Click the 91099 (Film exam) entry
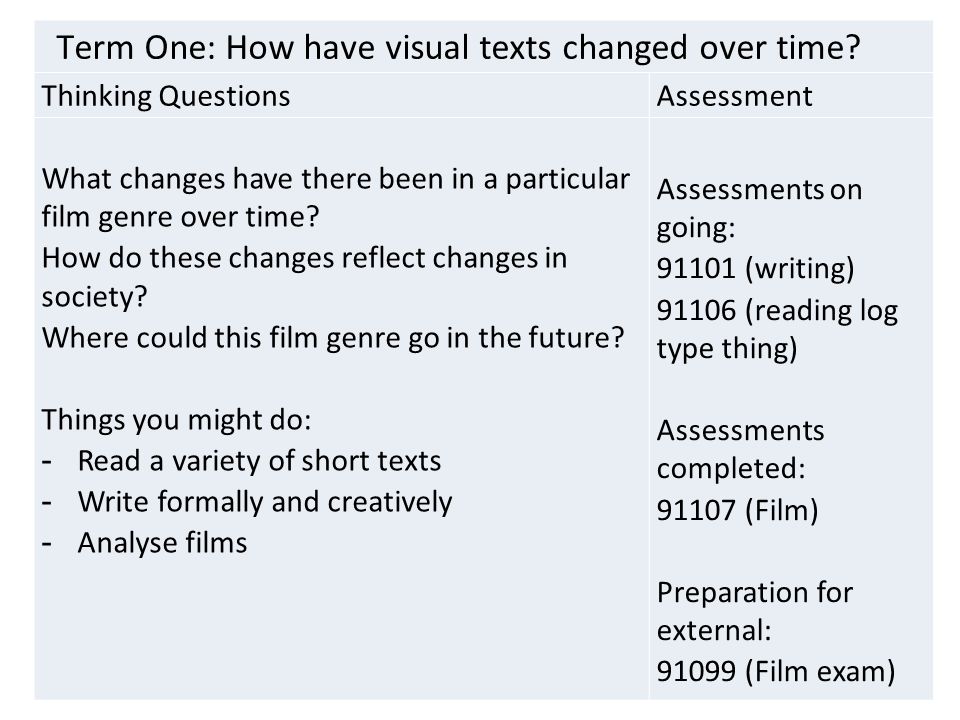The image size is (960, 720). click(x=776, y=671)
